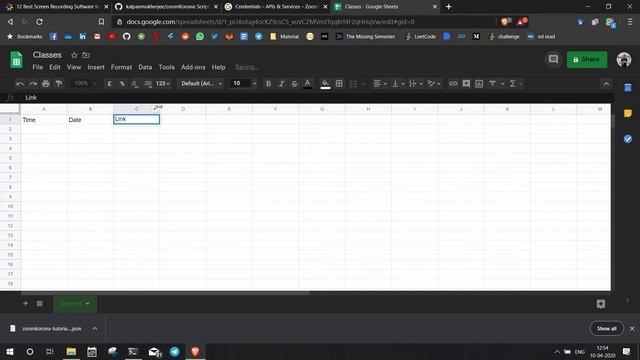Open the View menu
The image size is (640, 360).
(74, 67)
